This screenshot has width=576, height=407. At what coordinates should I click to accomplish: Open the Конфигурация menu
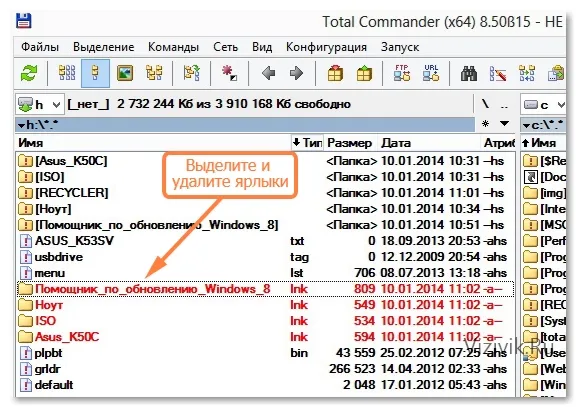click(326, 47)
